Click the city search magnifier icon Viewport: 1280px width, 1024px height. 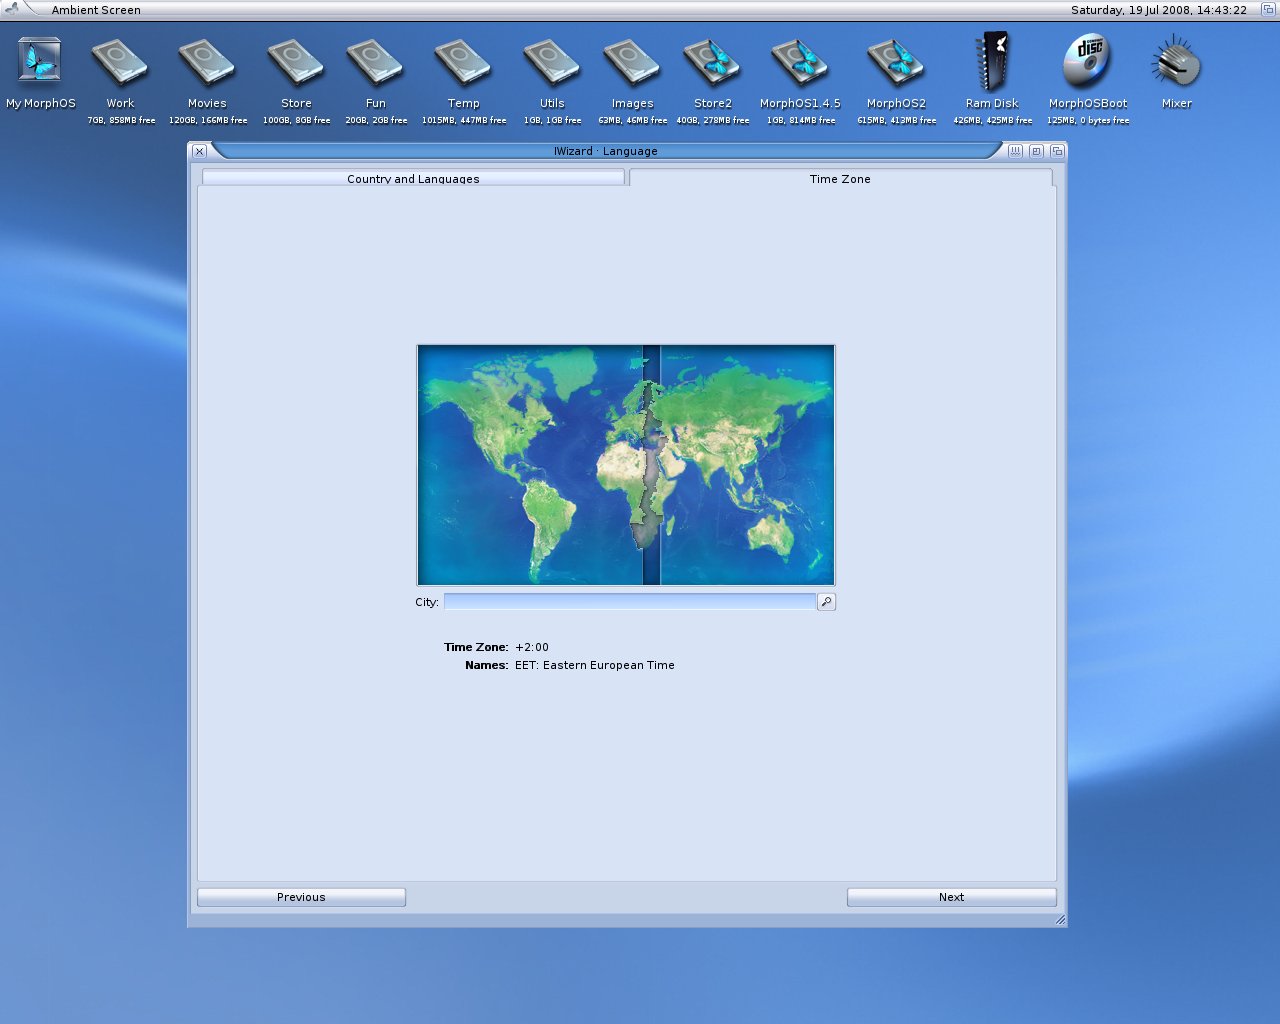826,602
